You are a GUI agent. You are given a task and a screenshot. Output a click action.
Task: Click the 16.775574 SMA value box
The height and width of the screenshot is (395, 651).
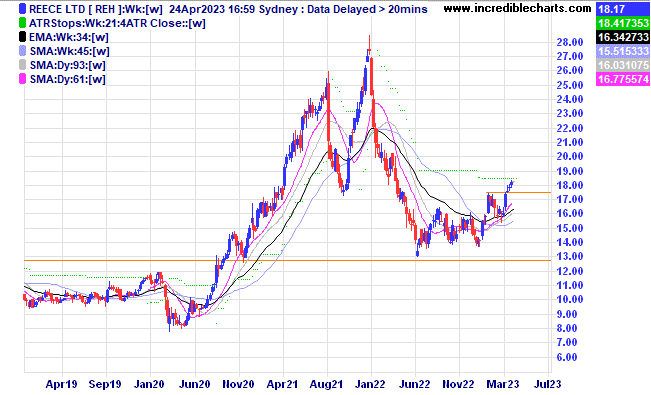pyautogui.click(x=622, y=79)
